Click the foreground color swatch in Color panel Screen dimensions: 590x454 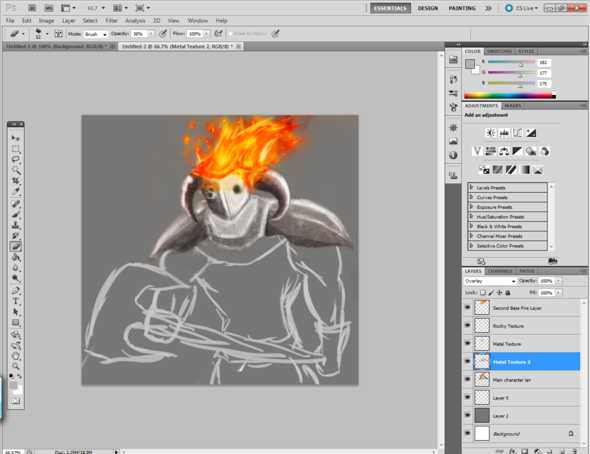pos(469,64)
